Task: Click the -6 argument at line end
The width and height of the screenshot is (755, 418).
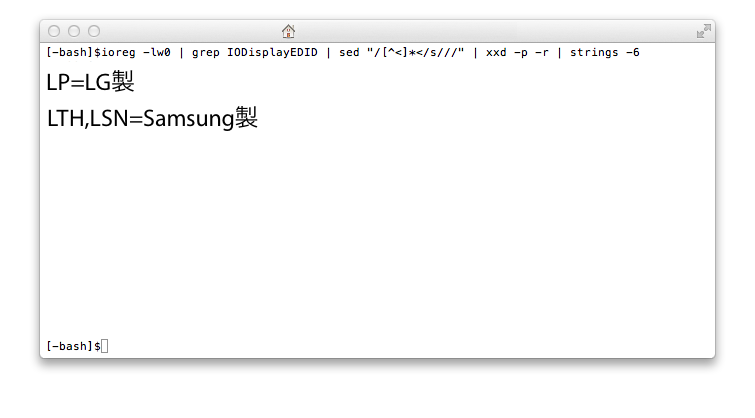Action: click(633, 52)
